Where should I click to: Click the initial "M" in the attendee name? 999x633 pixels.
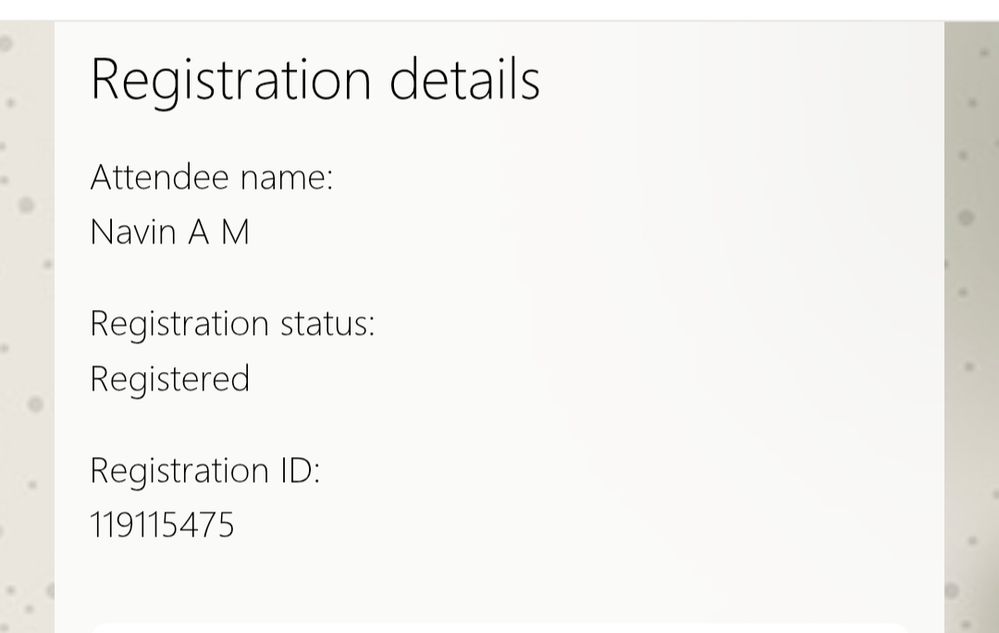234,232
